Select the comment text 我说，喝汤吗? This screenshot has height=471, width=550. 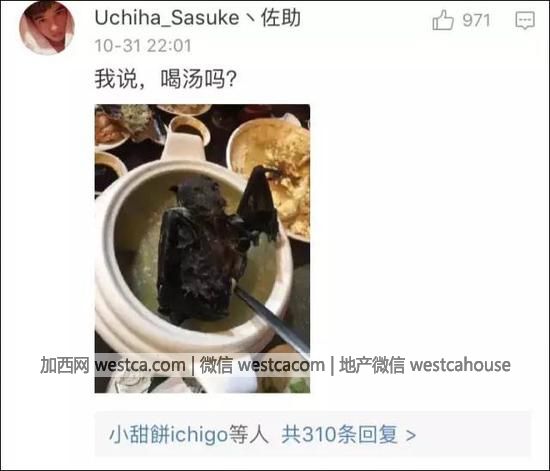[x=165, y=79]
